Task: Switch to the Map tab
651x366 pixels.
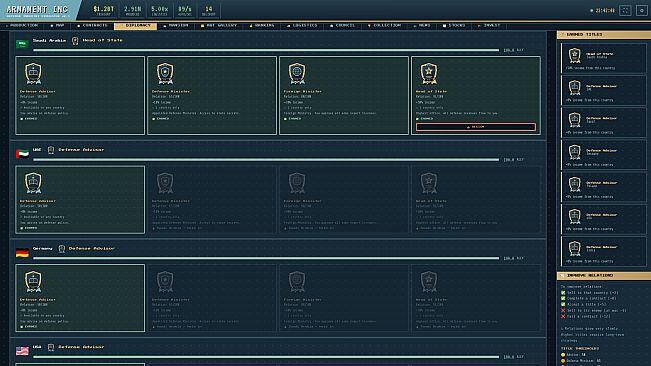Action: click(x=57, y=26)
